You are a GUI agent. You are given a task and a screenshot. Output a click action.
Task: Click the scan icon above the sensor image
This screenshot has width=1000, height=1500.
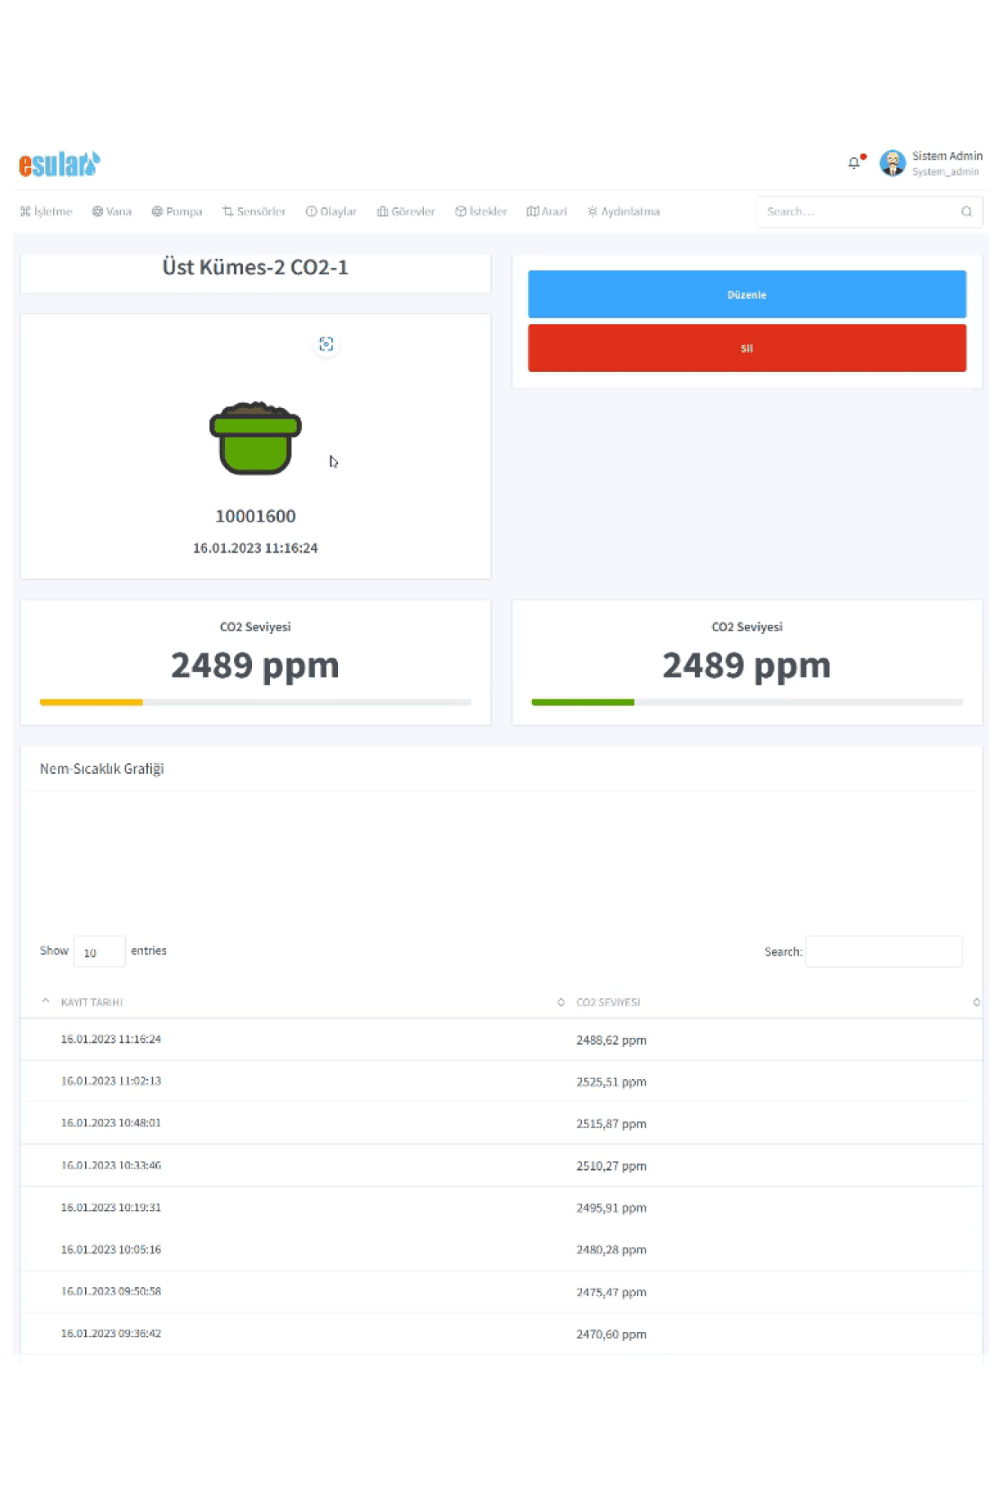[327, 344]
